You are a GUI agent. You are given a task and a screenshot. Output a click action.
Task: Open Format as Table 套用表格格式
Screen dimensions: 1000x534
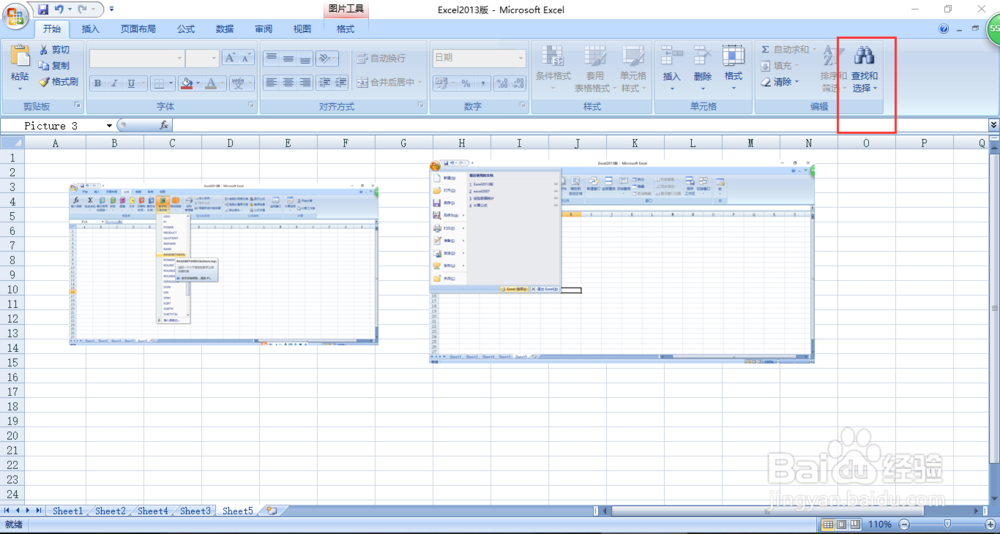595,69
